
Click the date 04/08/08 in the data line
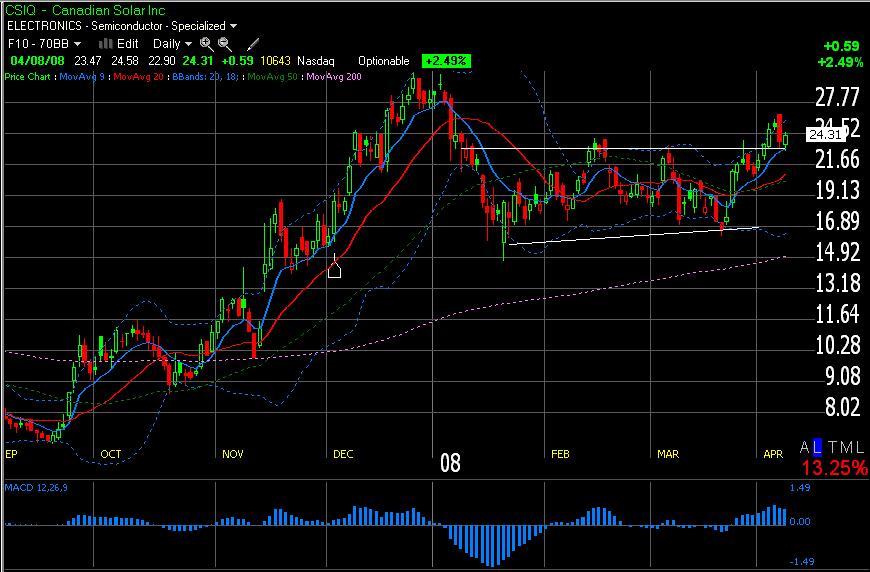(37, 60)
